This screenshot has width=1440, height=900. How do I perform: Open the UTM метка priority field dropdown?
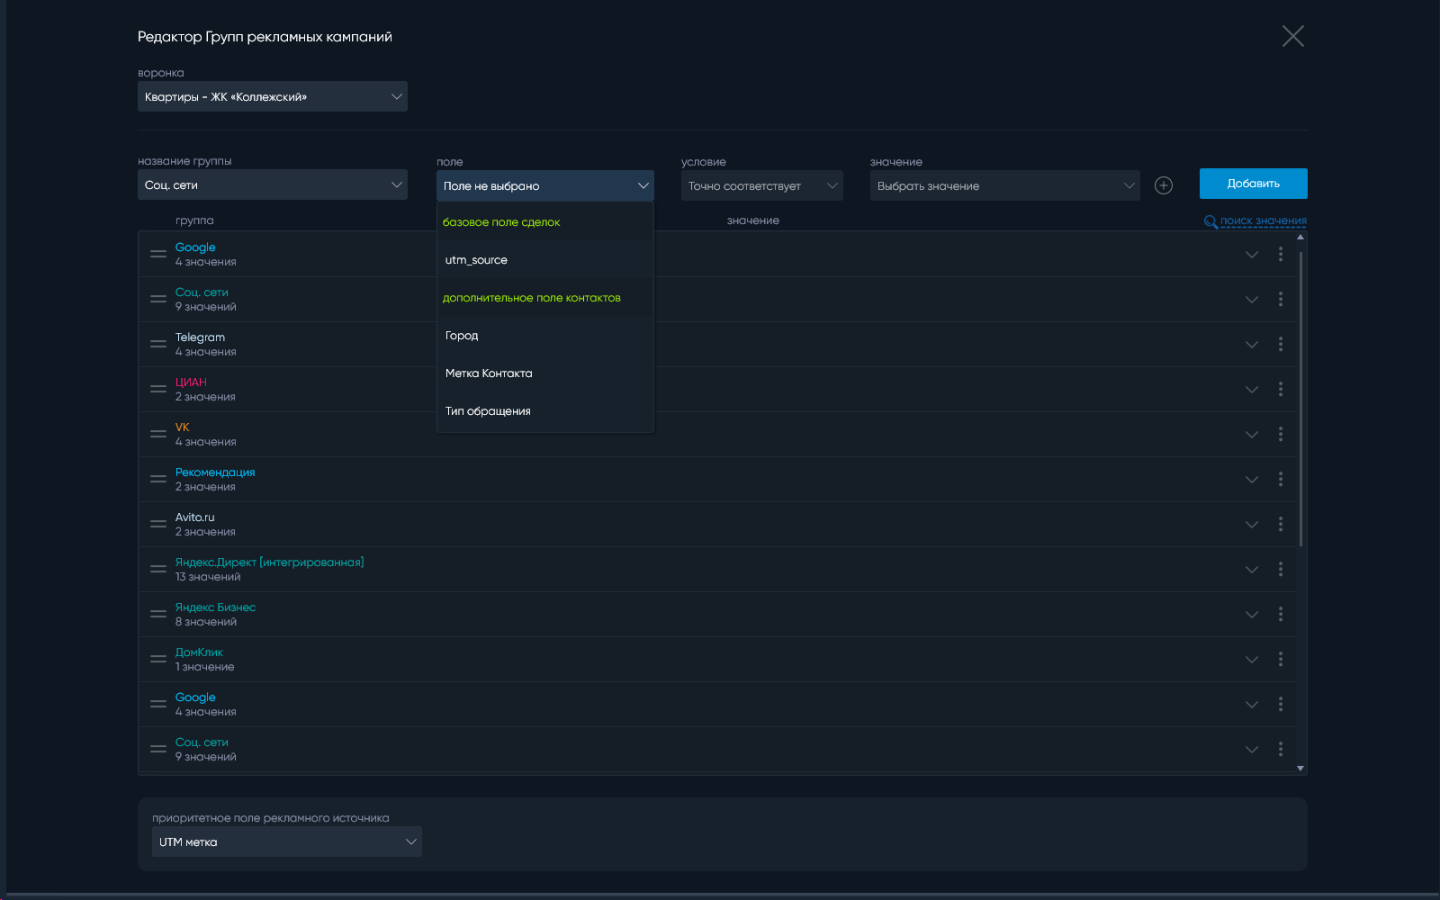(x=286, y=842)
